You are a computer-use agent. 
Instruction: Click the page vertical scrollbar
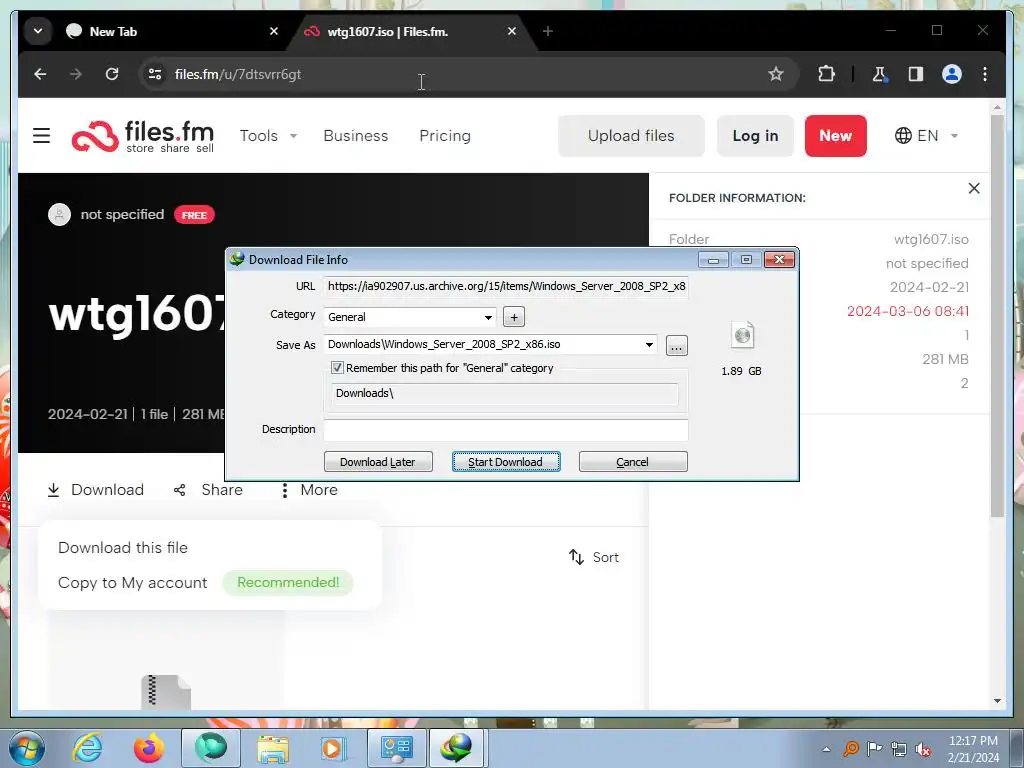click(x=997, y=317)
